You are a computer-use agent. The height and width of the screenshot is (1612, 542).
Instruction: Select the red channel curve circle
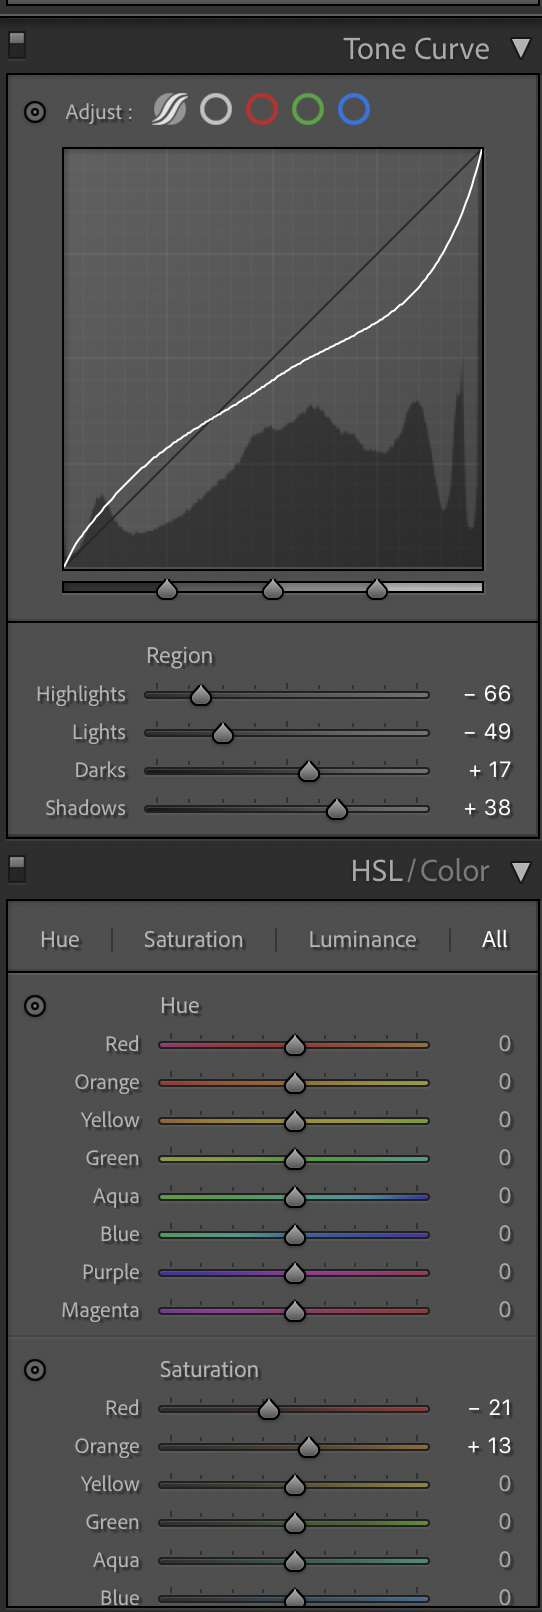click(262, 109)
